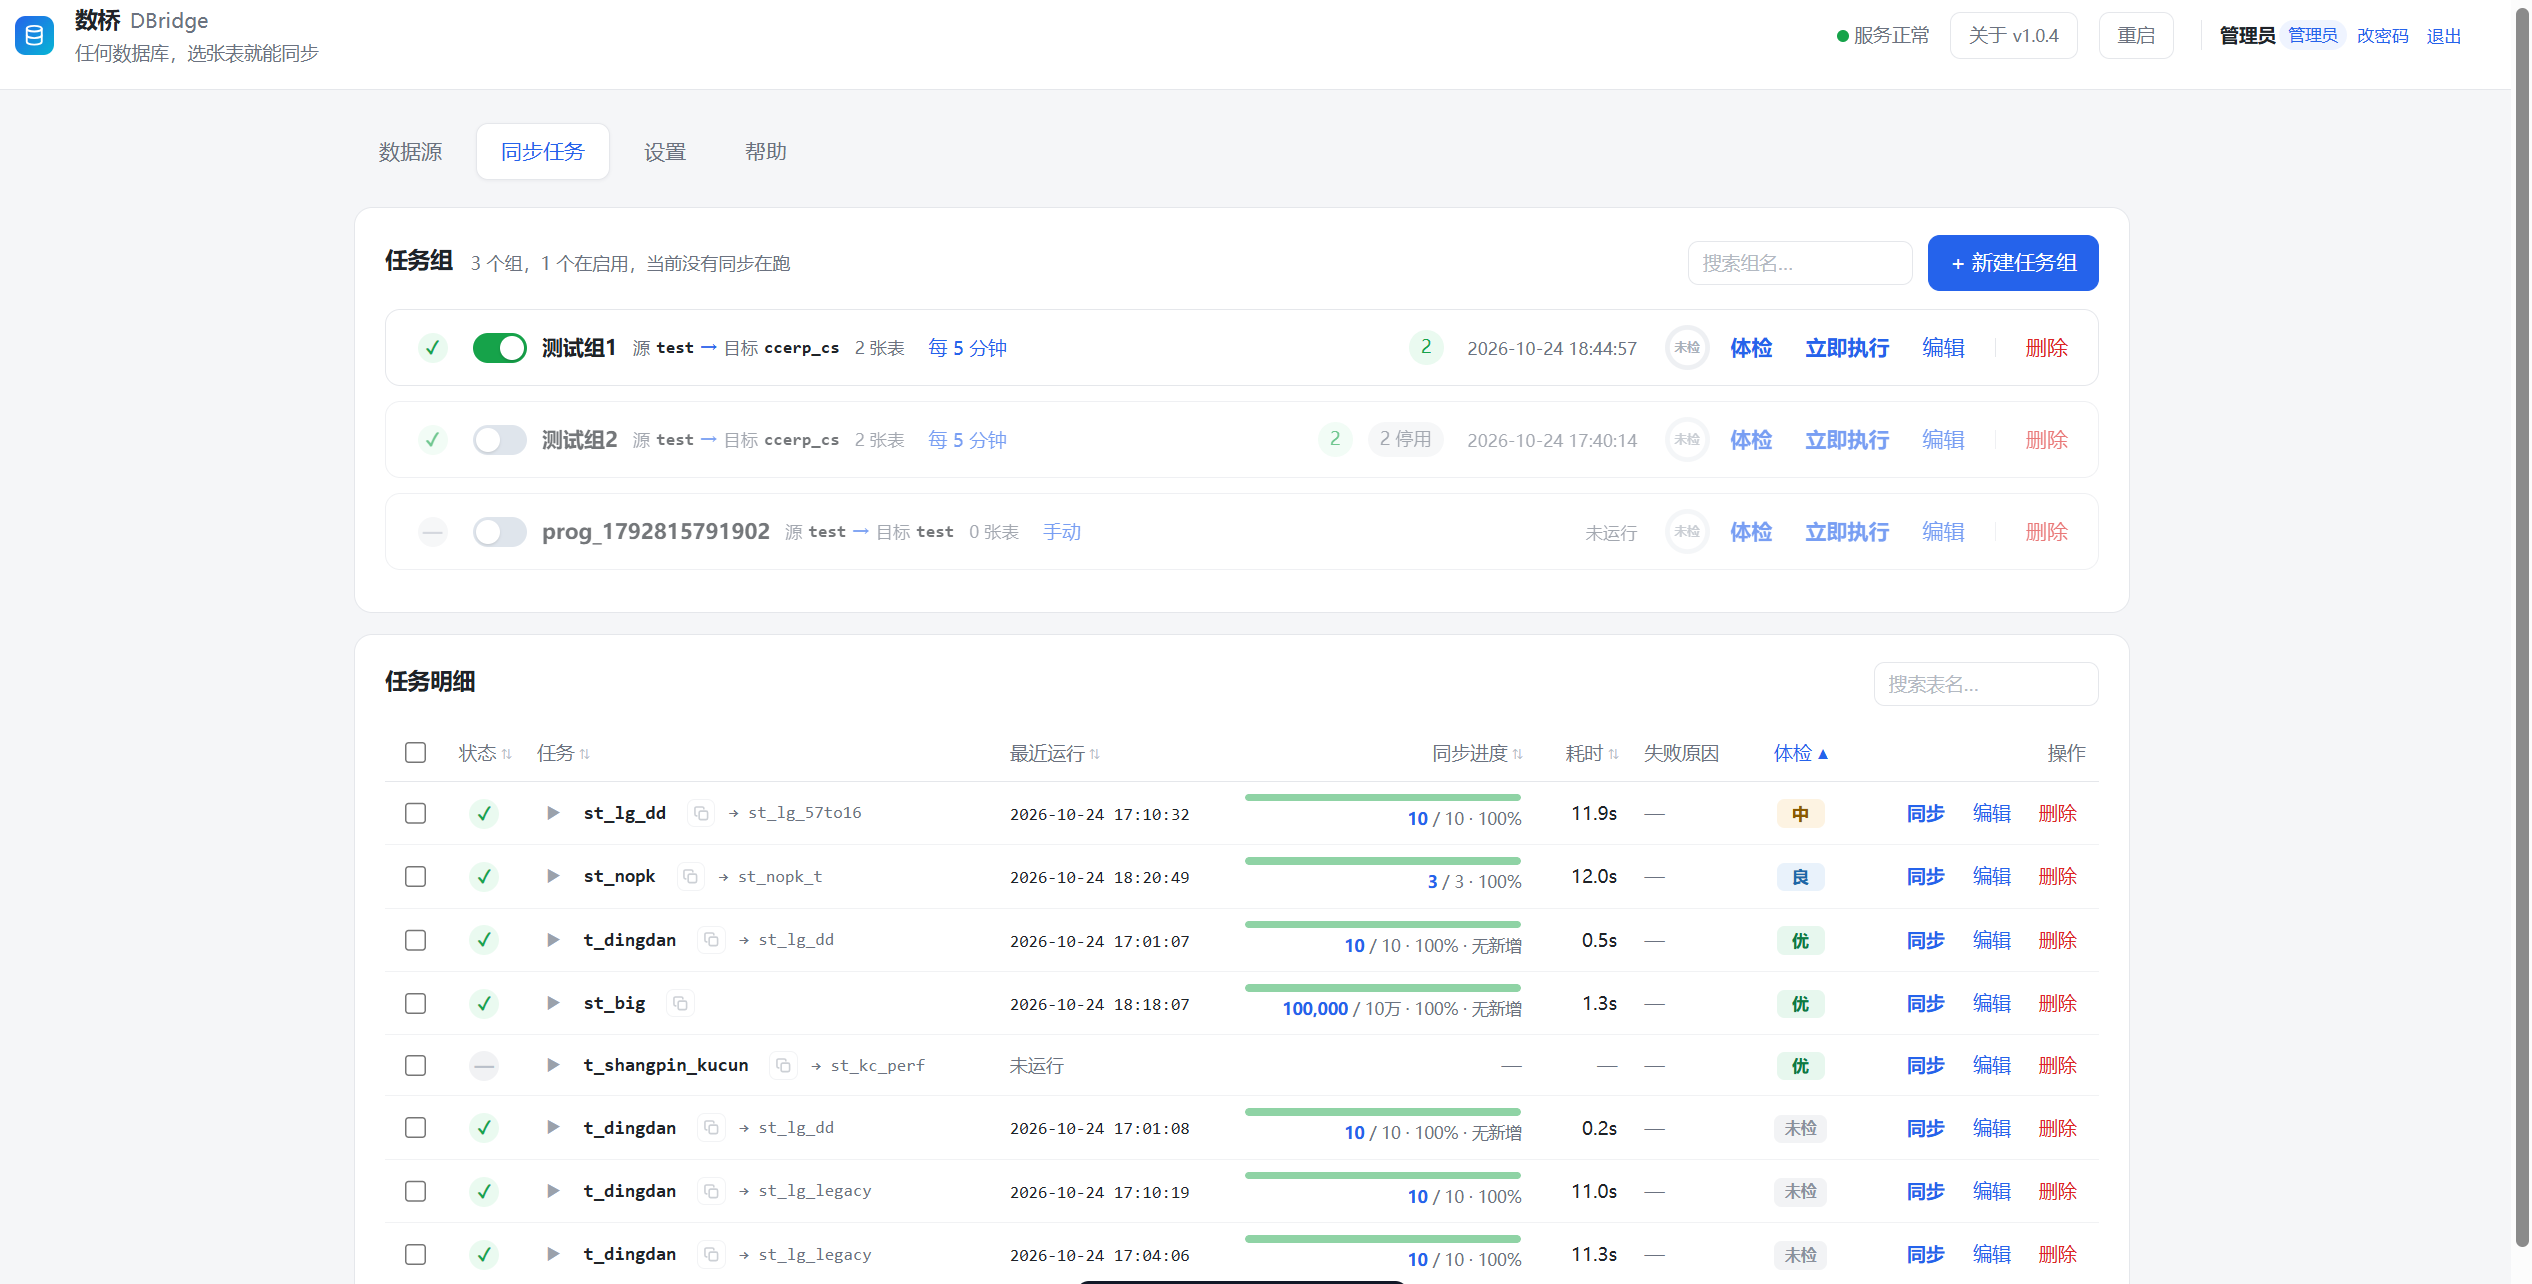The image size is (2532, 1284).
Task: Click the DBridge database logo icon
Action: pyautogui.click(x=34, y=36)
